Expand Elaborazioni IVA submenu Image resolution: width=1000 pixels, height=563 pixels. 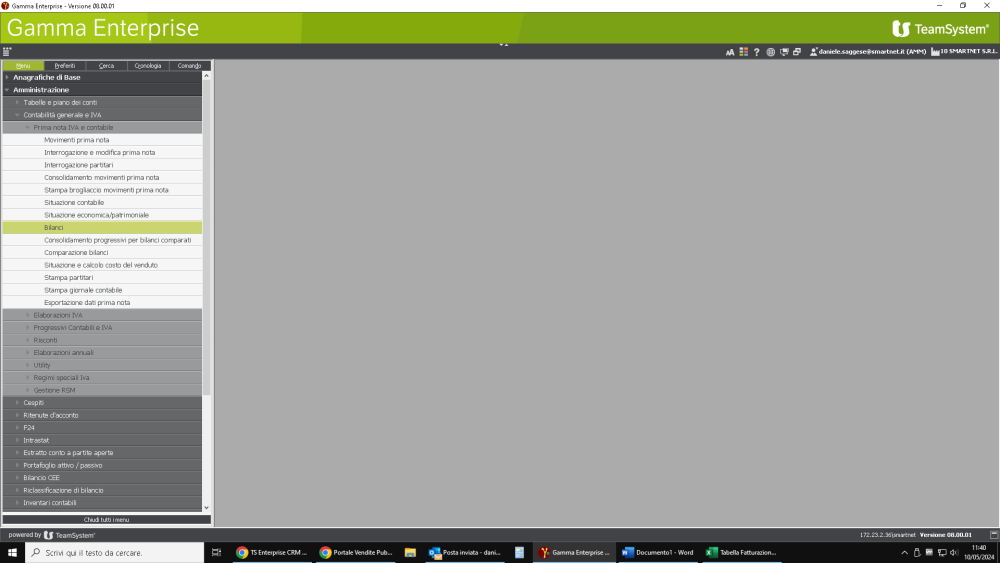pyautogui.click(x=102, y=315)
